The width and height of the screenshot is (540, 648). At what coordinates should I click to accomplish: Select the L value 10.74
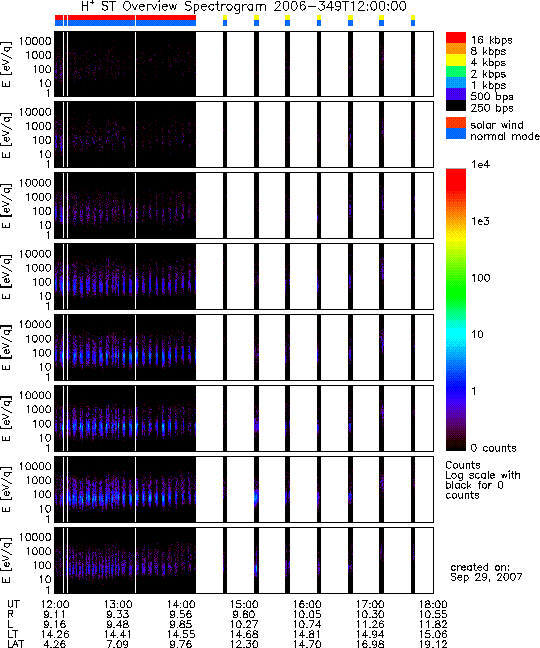(307, 624)
